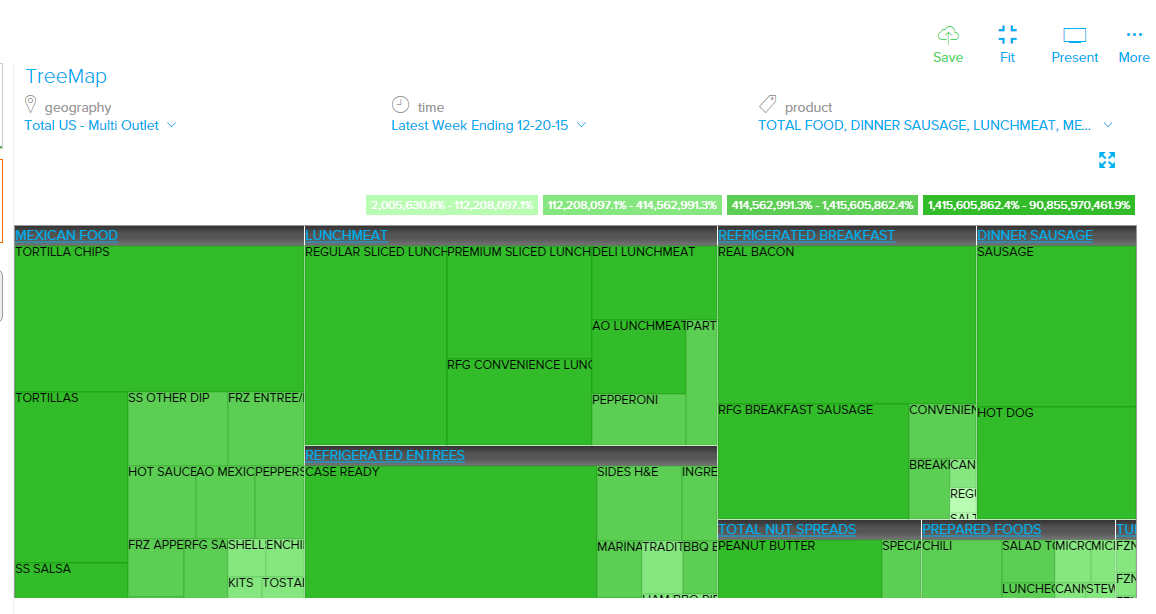Click the geography location pin icon

coord(31,105)
